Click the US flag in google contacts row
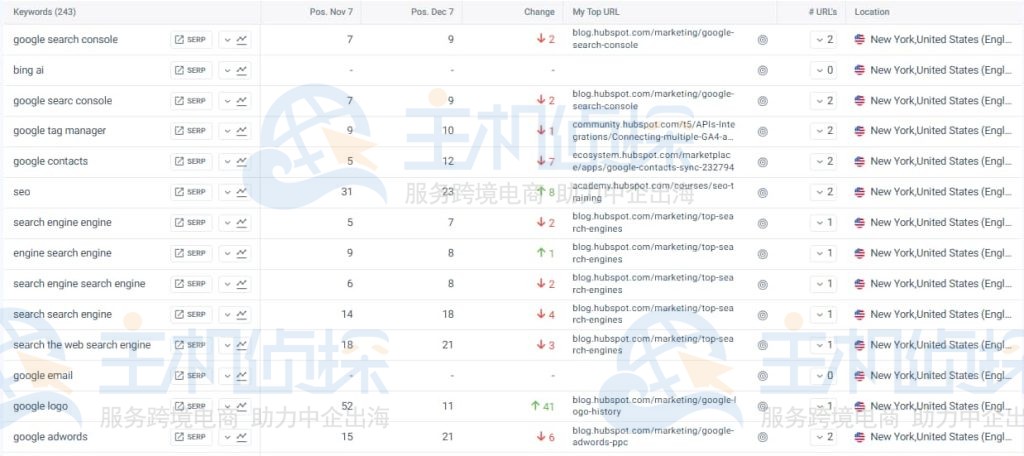Screen dimensions: 1024x456 [x=859, y=161]
